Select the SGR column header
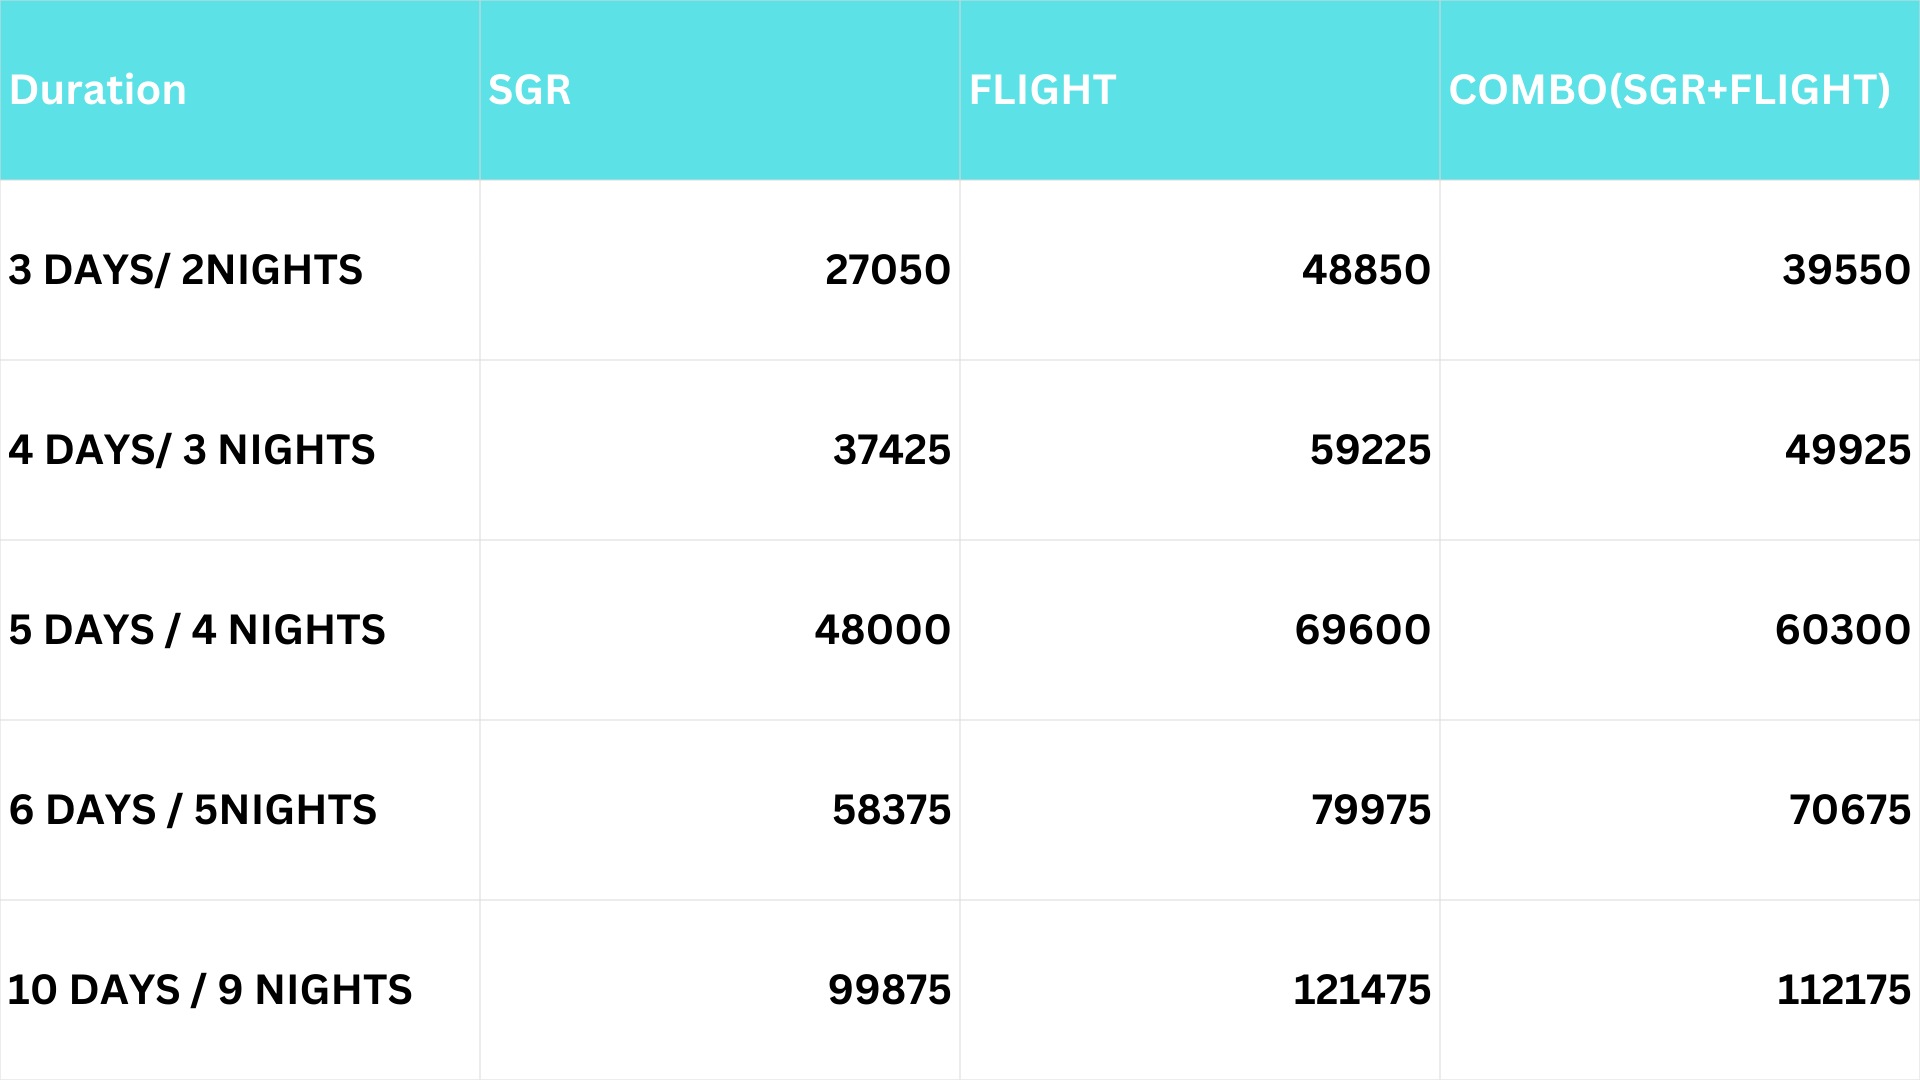The height and width of the screenshot is (1080, 1920). 529,90
